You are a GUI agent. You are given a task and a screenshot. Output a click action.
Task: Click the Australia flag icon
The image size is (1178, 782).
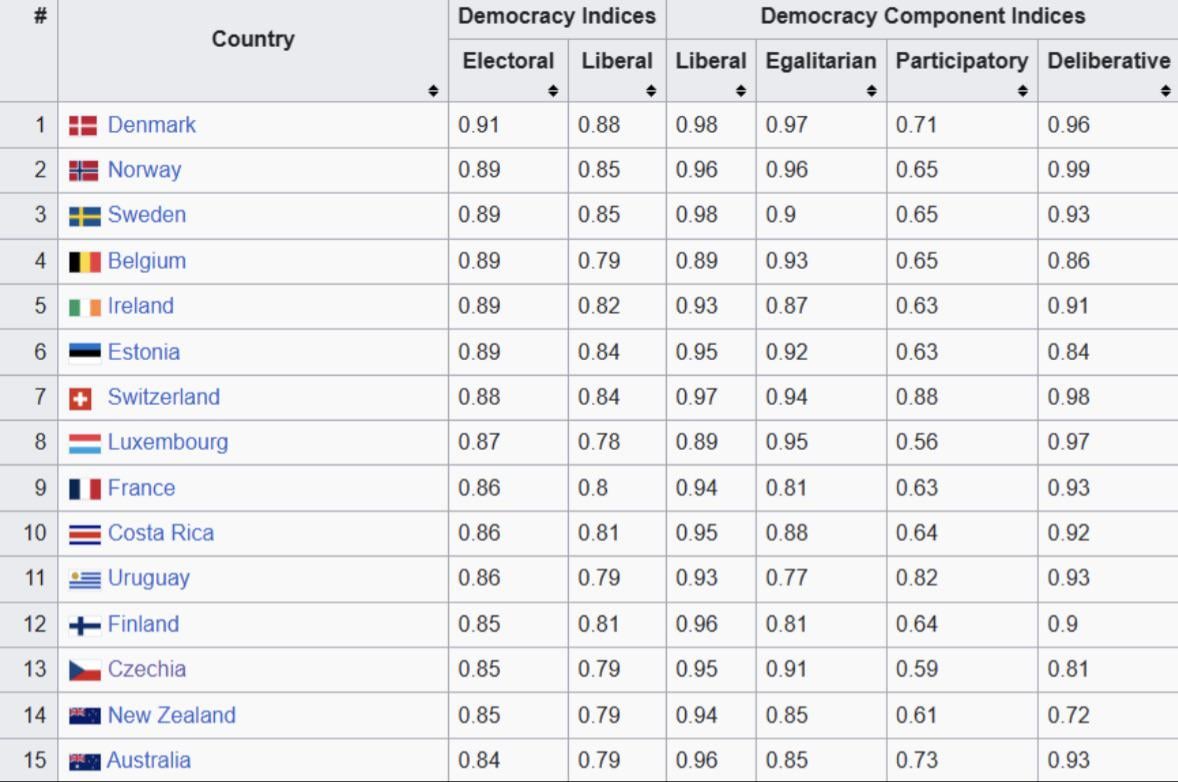pos(84,761)
